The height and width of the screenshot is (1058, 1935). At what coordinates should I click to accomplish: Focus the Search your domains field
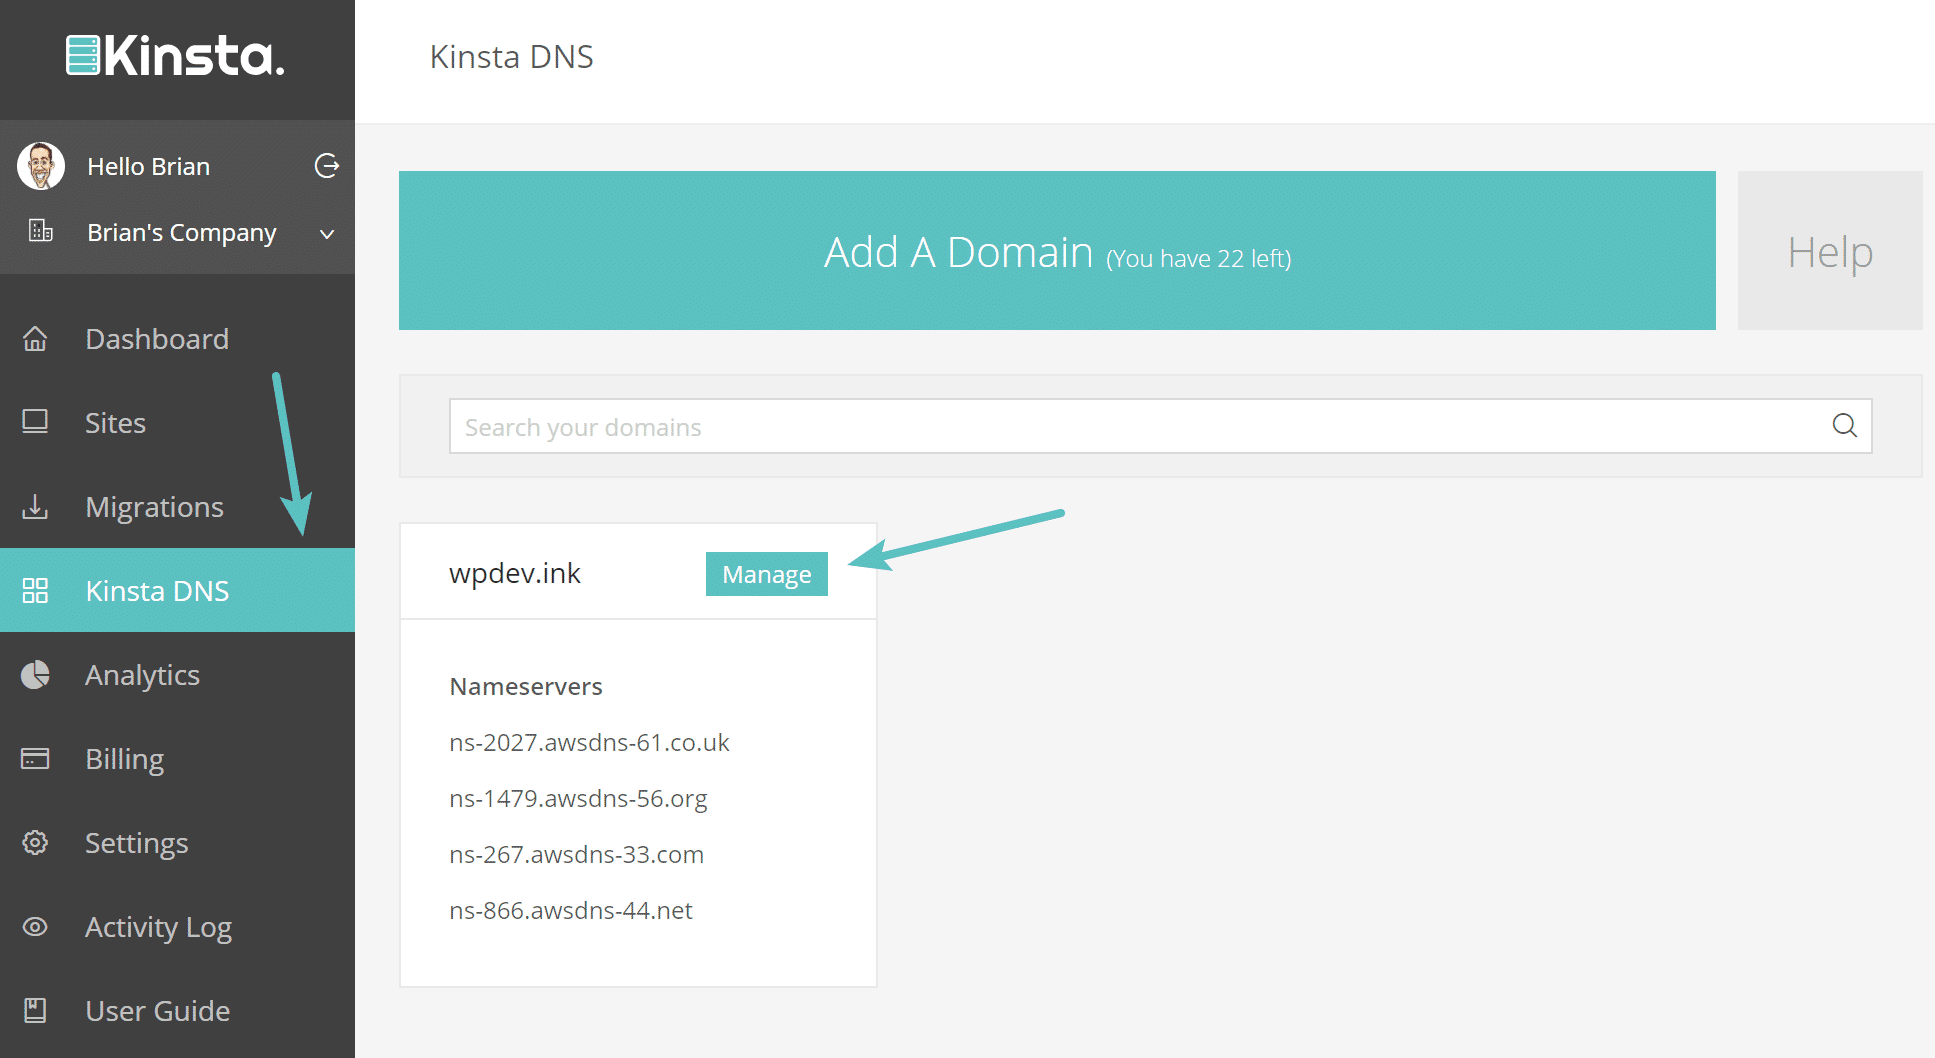click(x=1160, y=426)
